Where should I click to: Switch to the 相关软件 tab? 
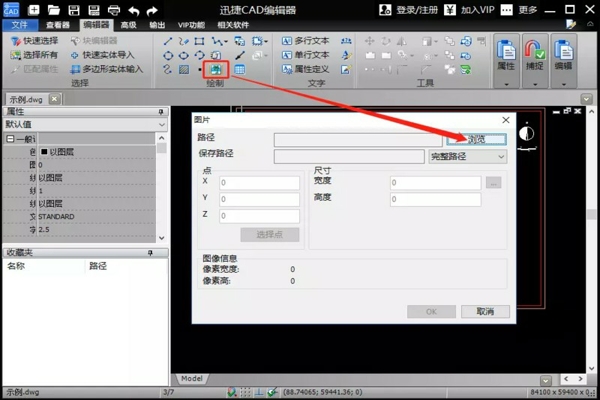click(x=233, y=25)
